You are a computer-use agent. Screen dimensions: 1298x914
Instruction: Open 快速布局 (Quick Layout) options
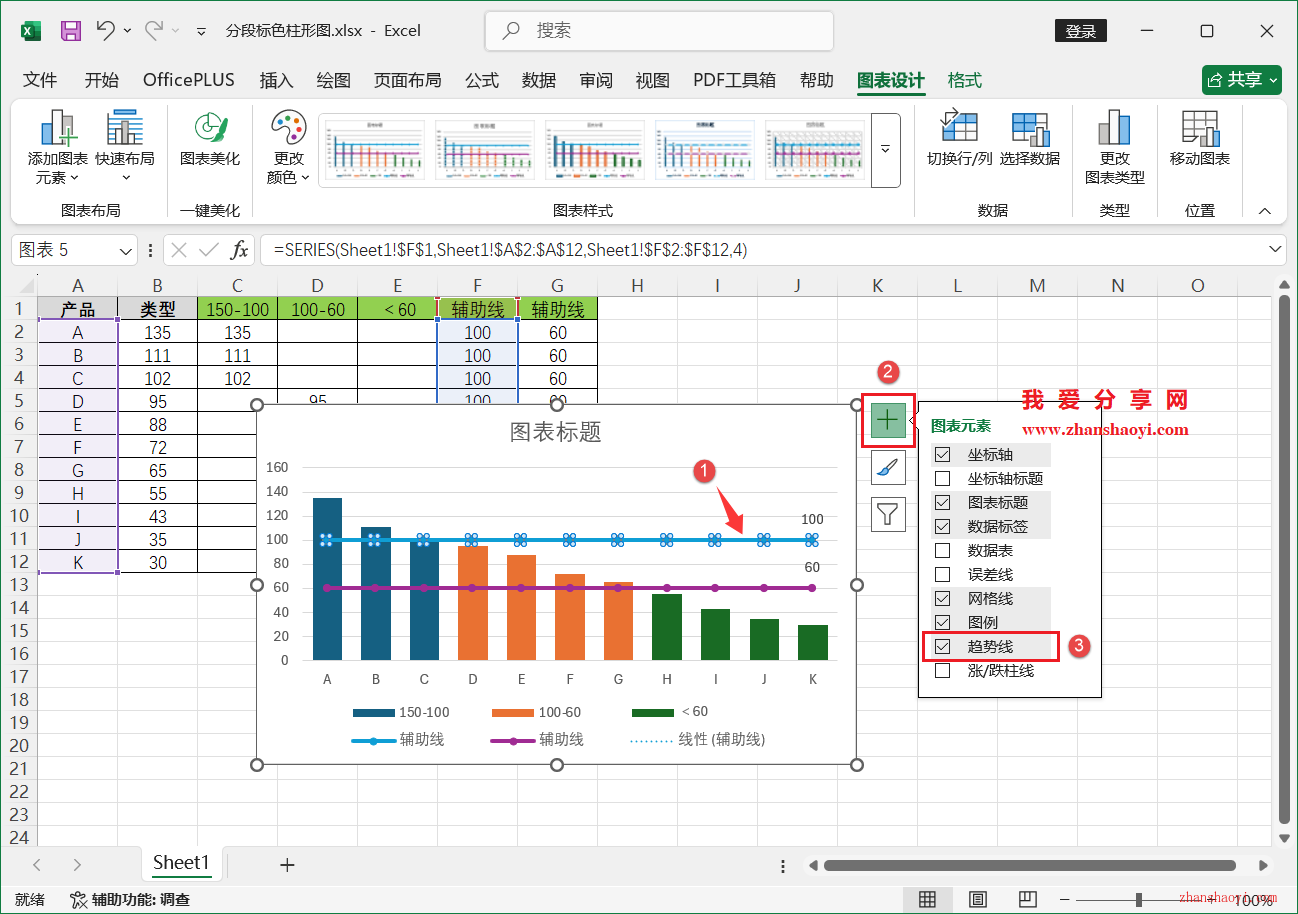pyautogui.click(x=124, y=143)
